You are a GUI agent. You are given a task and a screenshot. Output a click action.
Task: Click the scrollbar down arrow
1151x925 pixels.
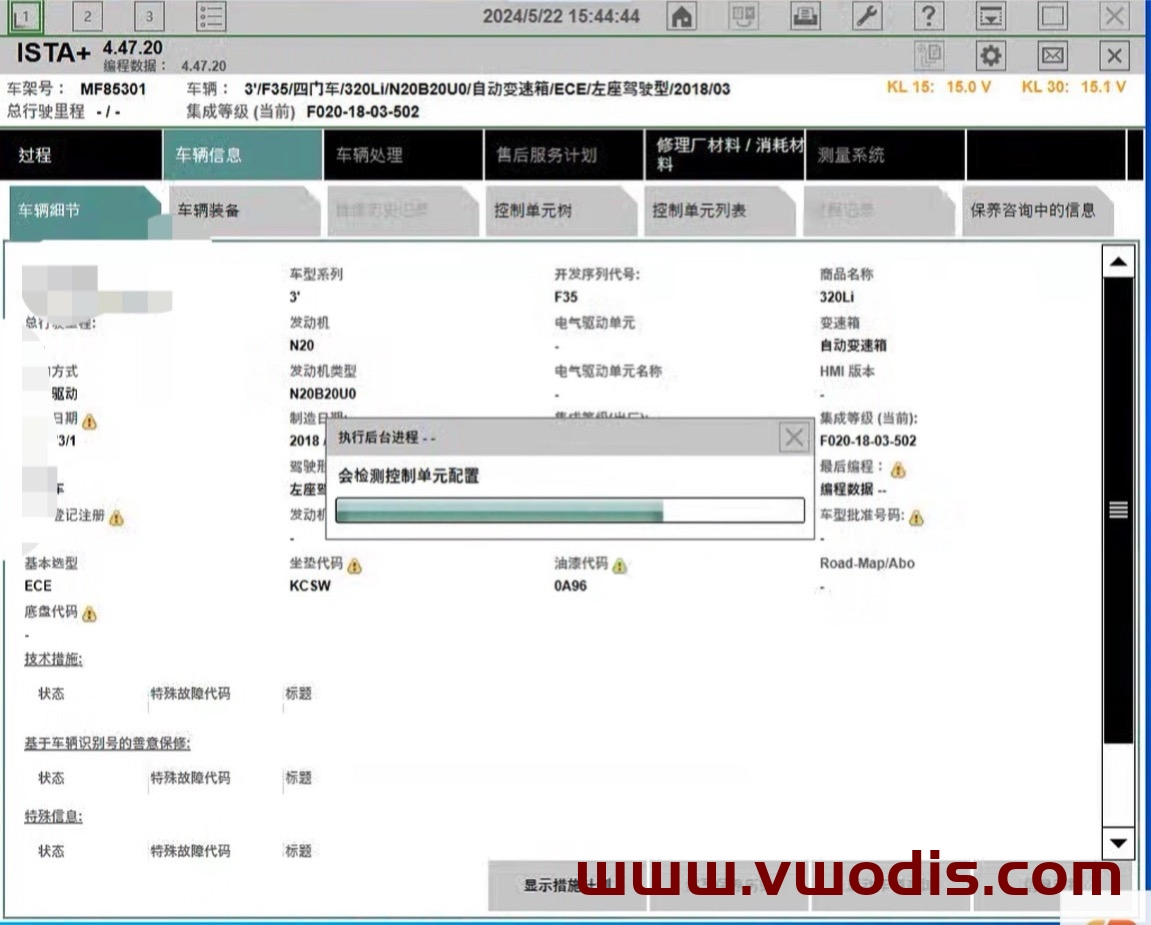tap(1118, 844)
